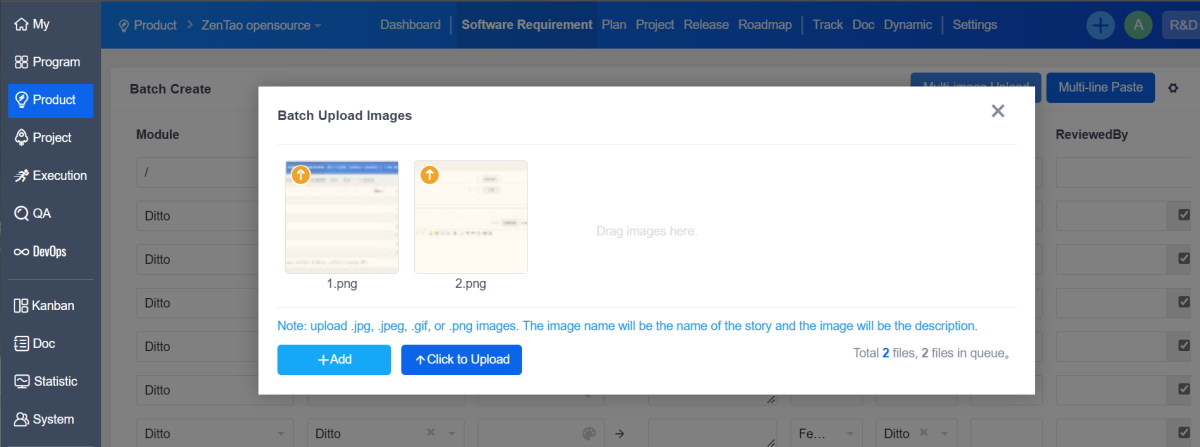
Task: Open the Execution sidebar section
Action: pyautogui.click(x=22, y=176)
